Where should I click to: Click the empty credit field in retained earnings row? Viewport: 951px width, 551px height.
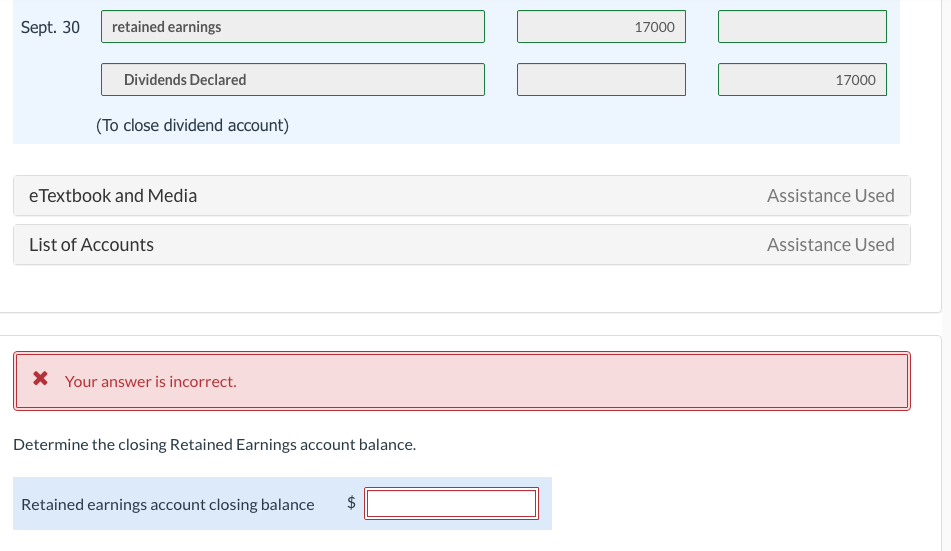[x=802, y=27]
